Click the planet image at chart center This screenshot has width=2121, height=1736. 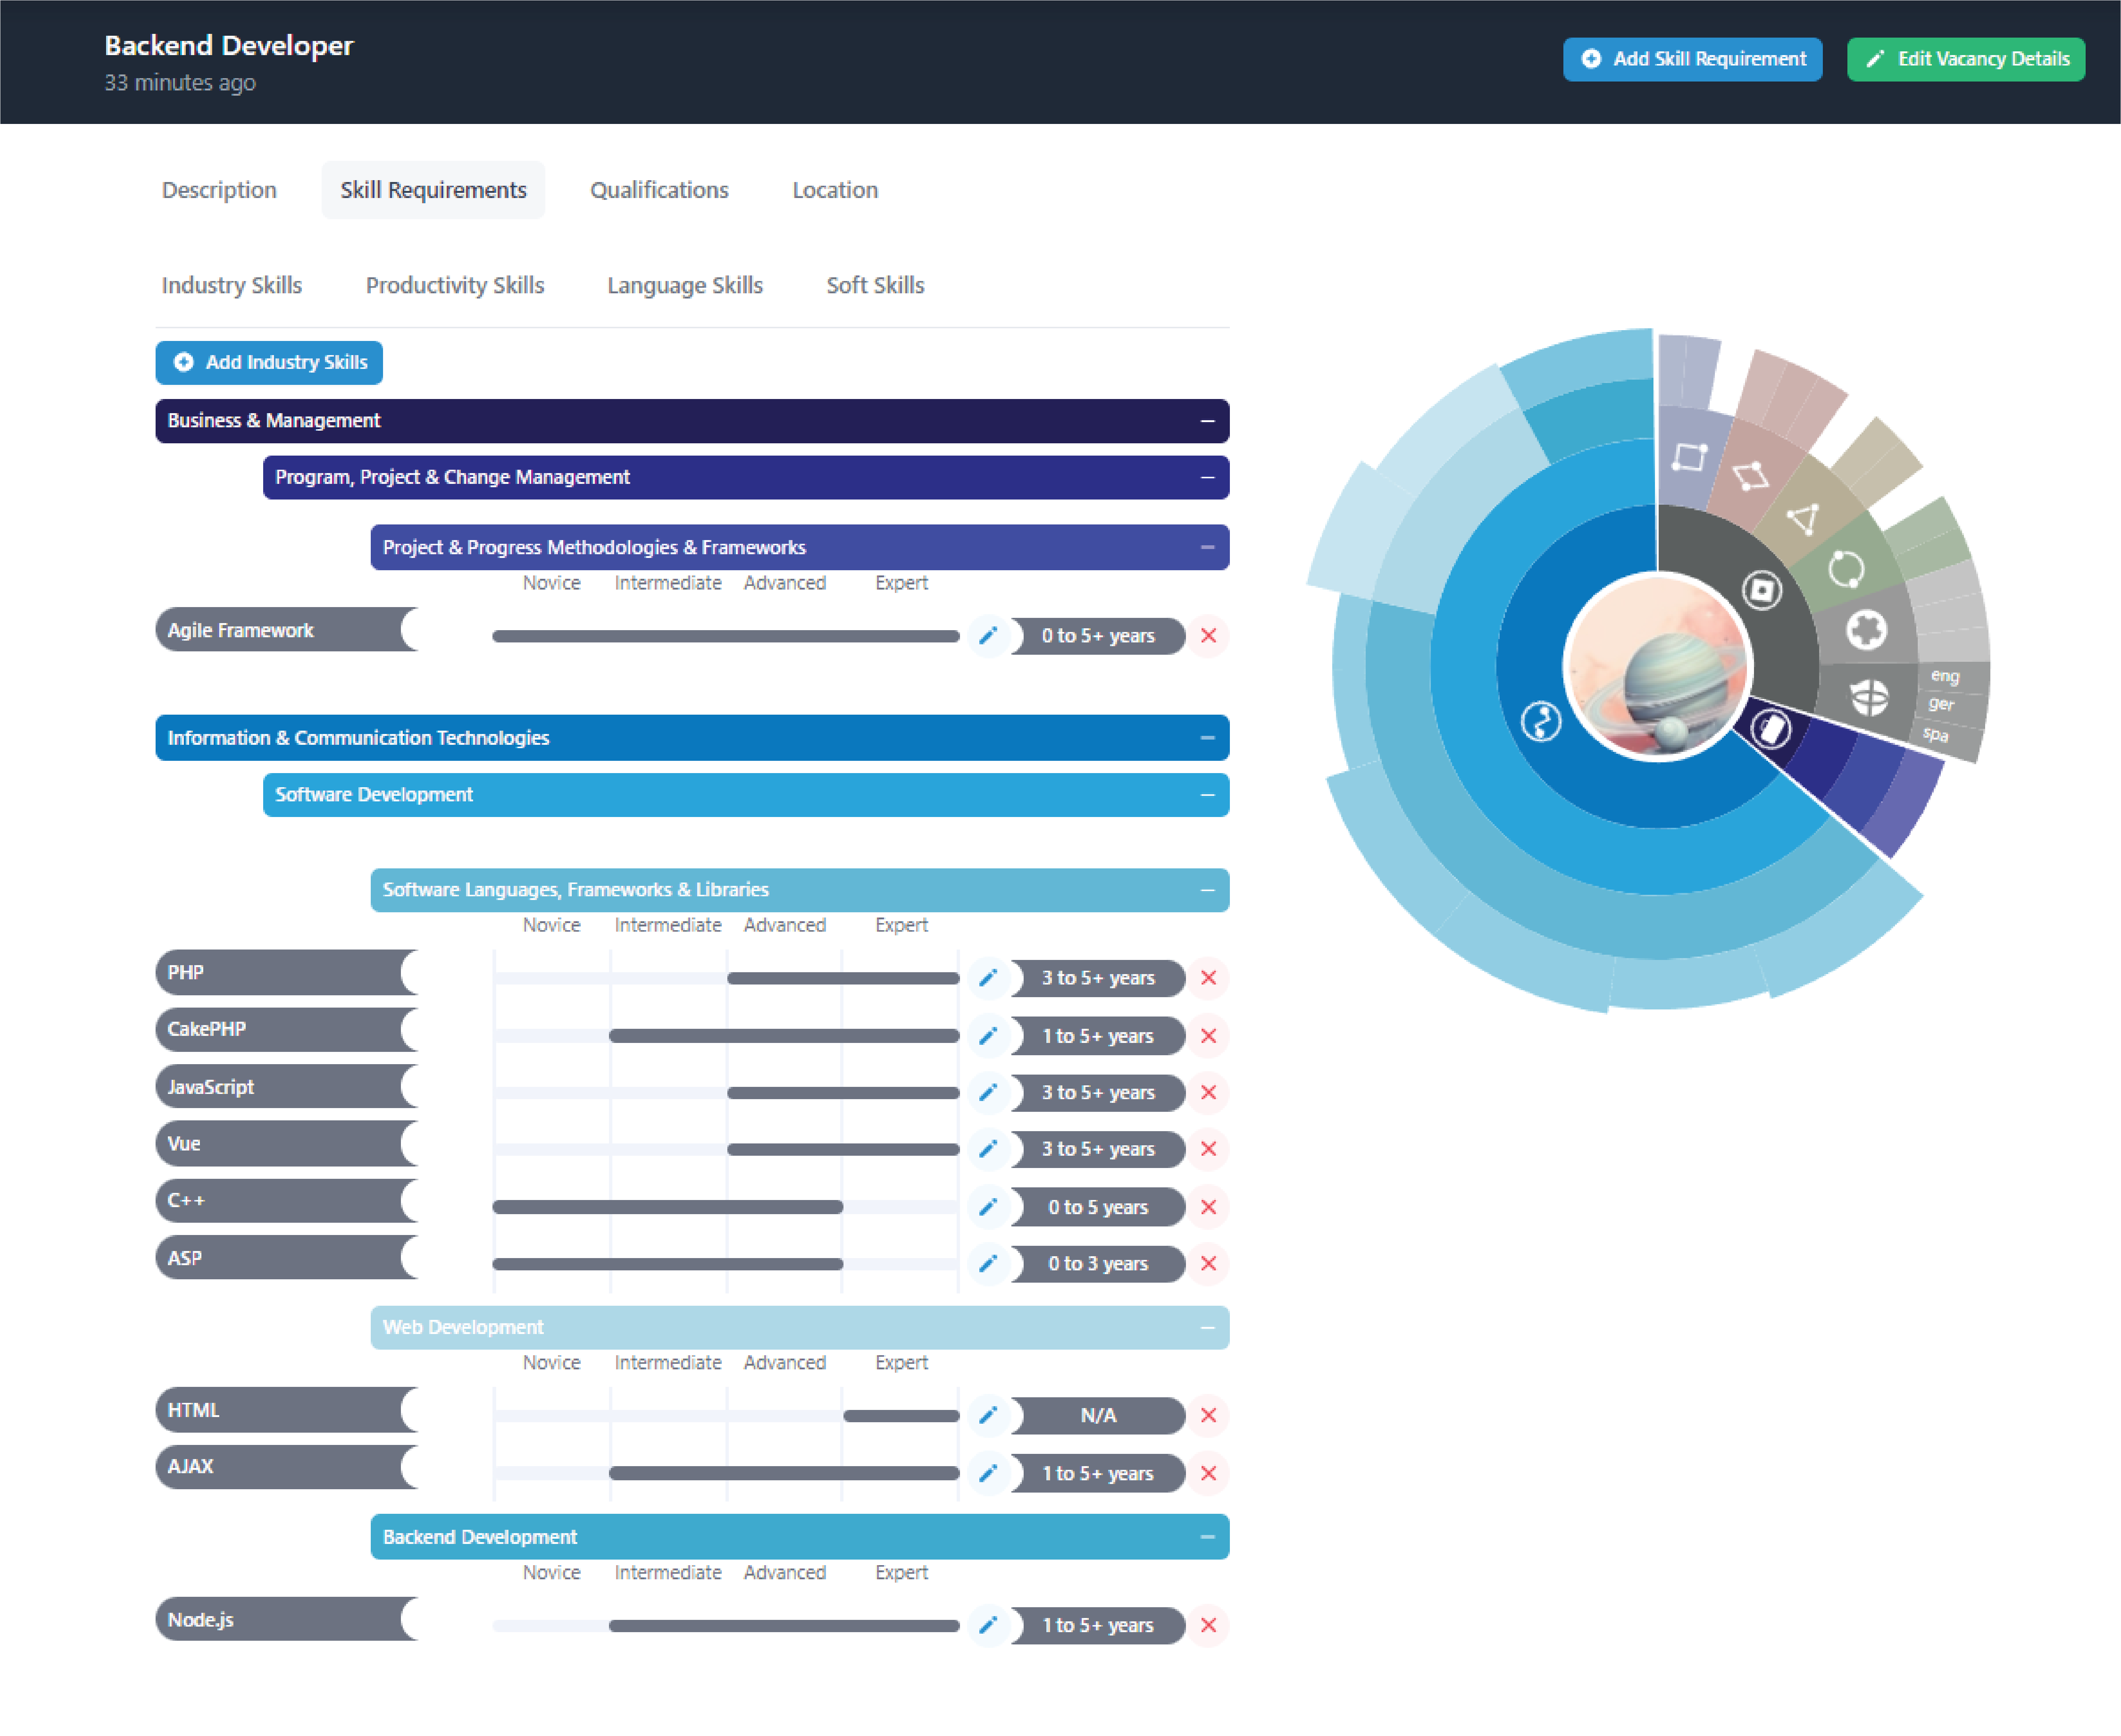click(x=1657, y=667)
